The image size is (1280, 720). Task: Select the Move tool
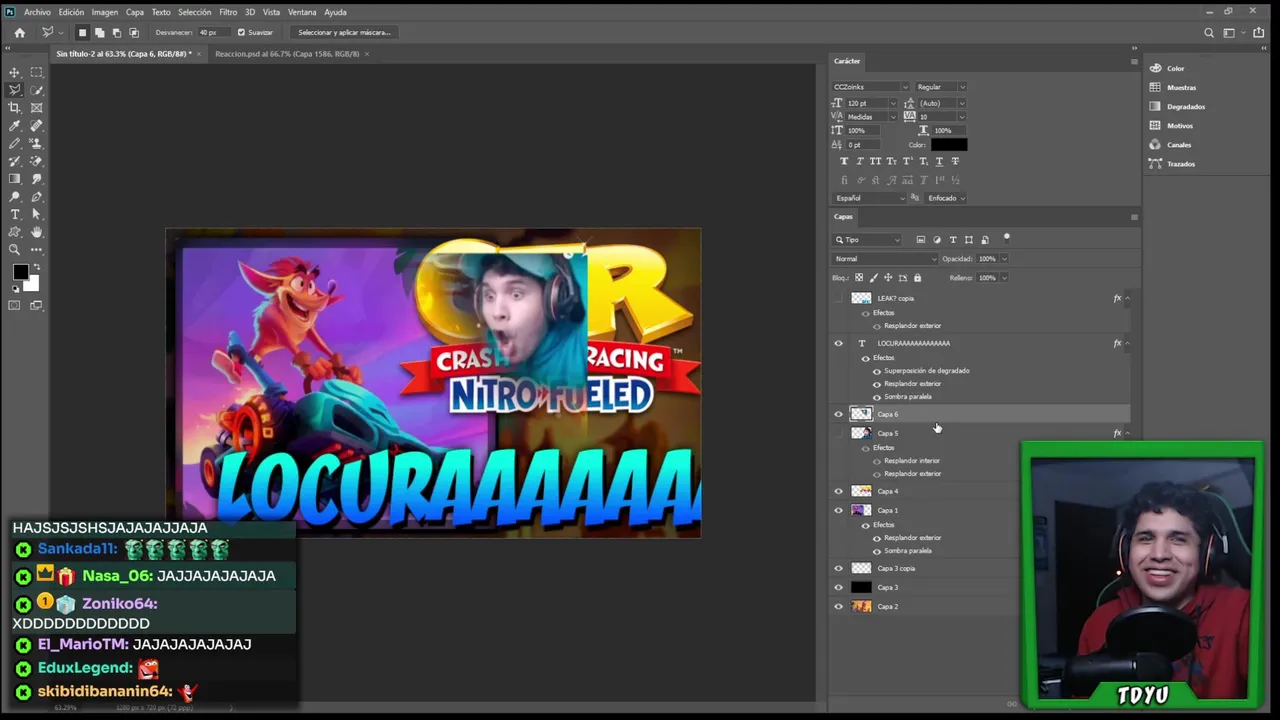[14, 72]
